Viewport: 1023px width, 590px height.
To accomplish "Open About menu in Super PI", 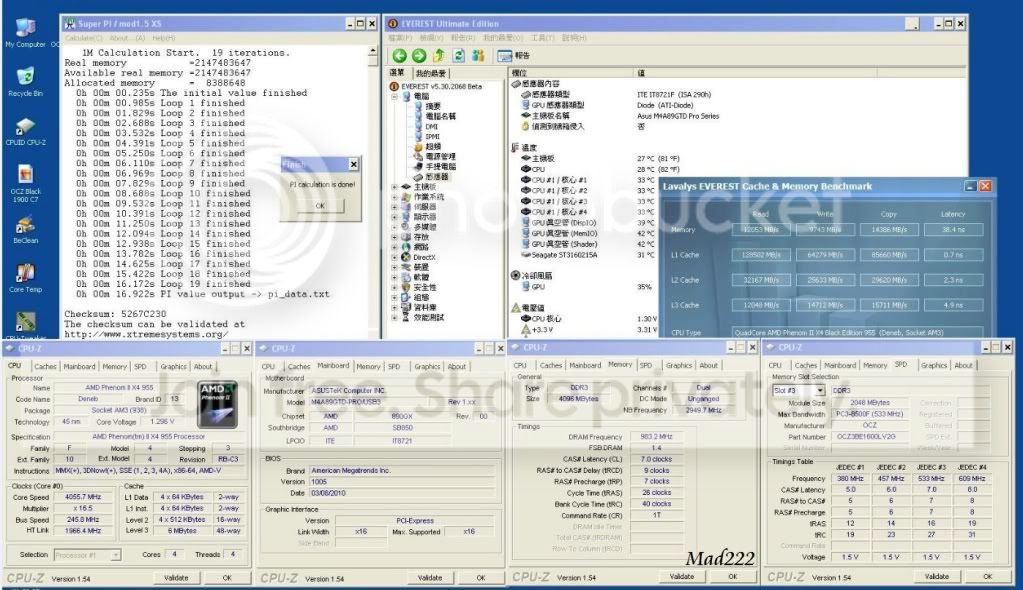I will tap(127, 38).
